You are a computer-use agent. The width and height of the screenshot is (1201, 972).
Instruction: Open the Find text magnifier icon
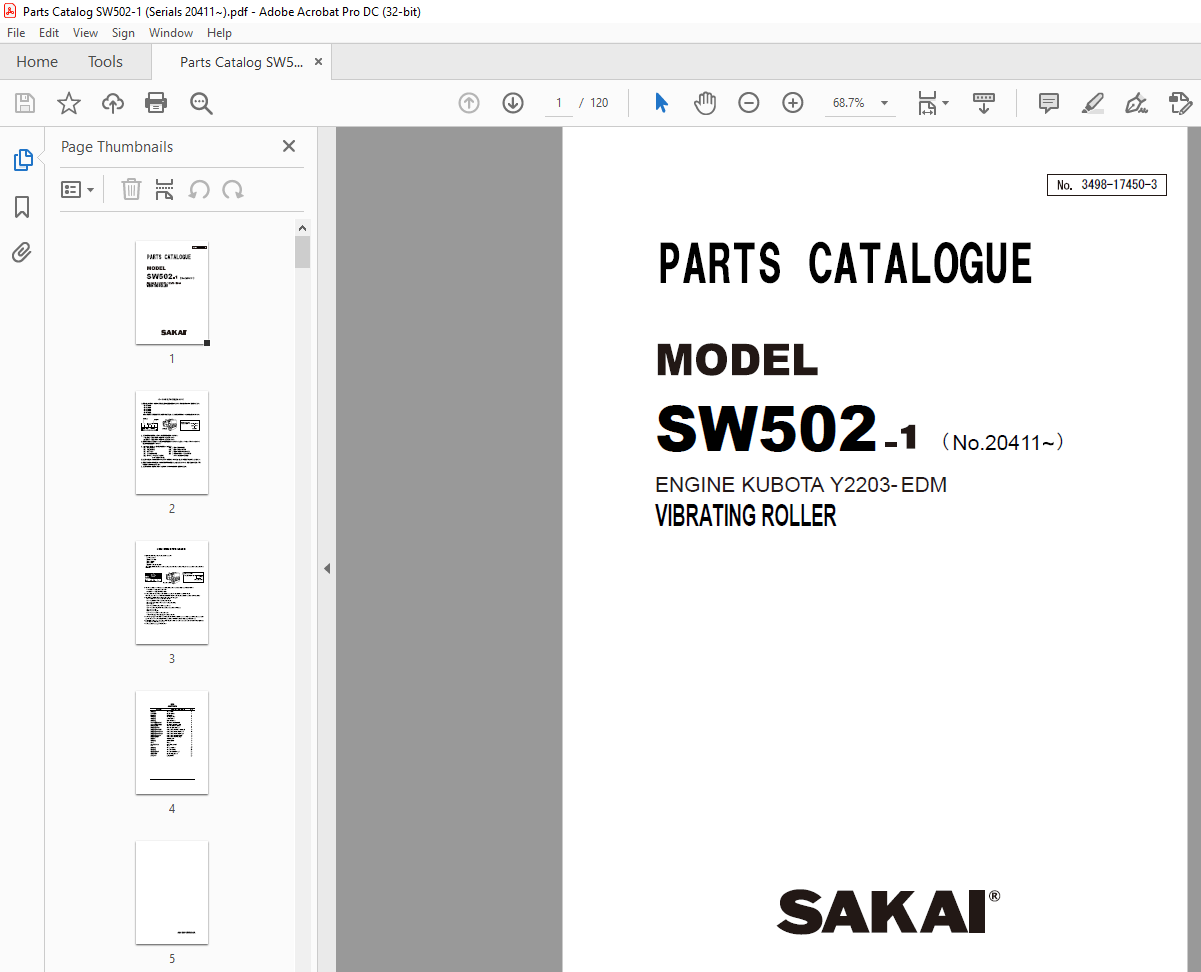point(201,103)
